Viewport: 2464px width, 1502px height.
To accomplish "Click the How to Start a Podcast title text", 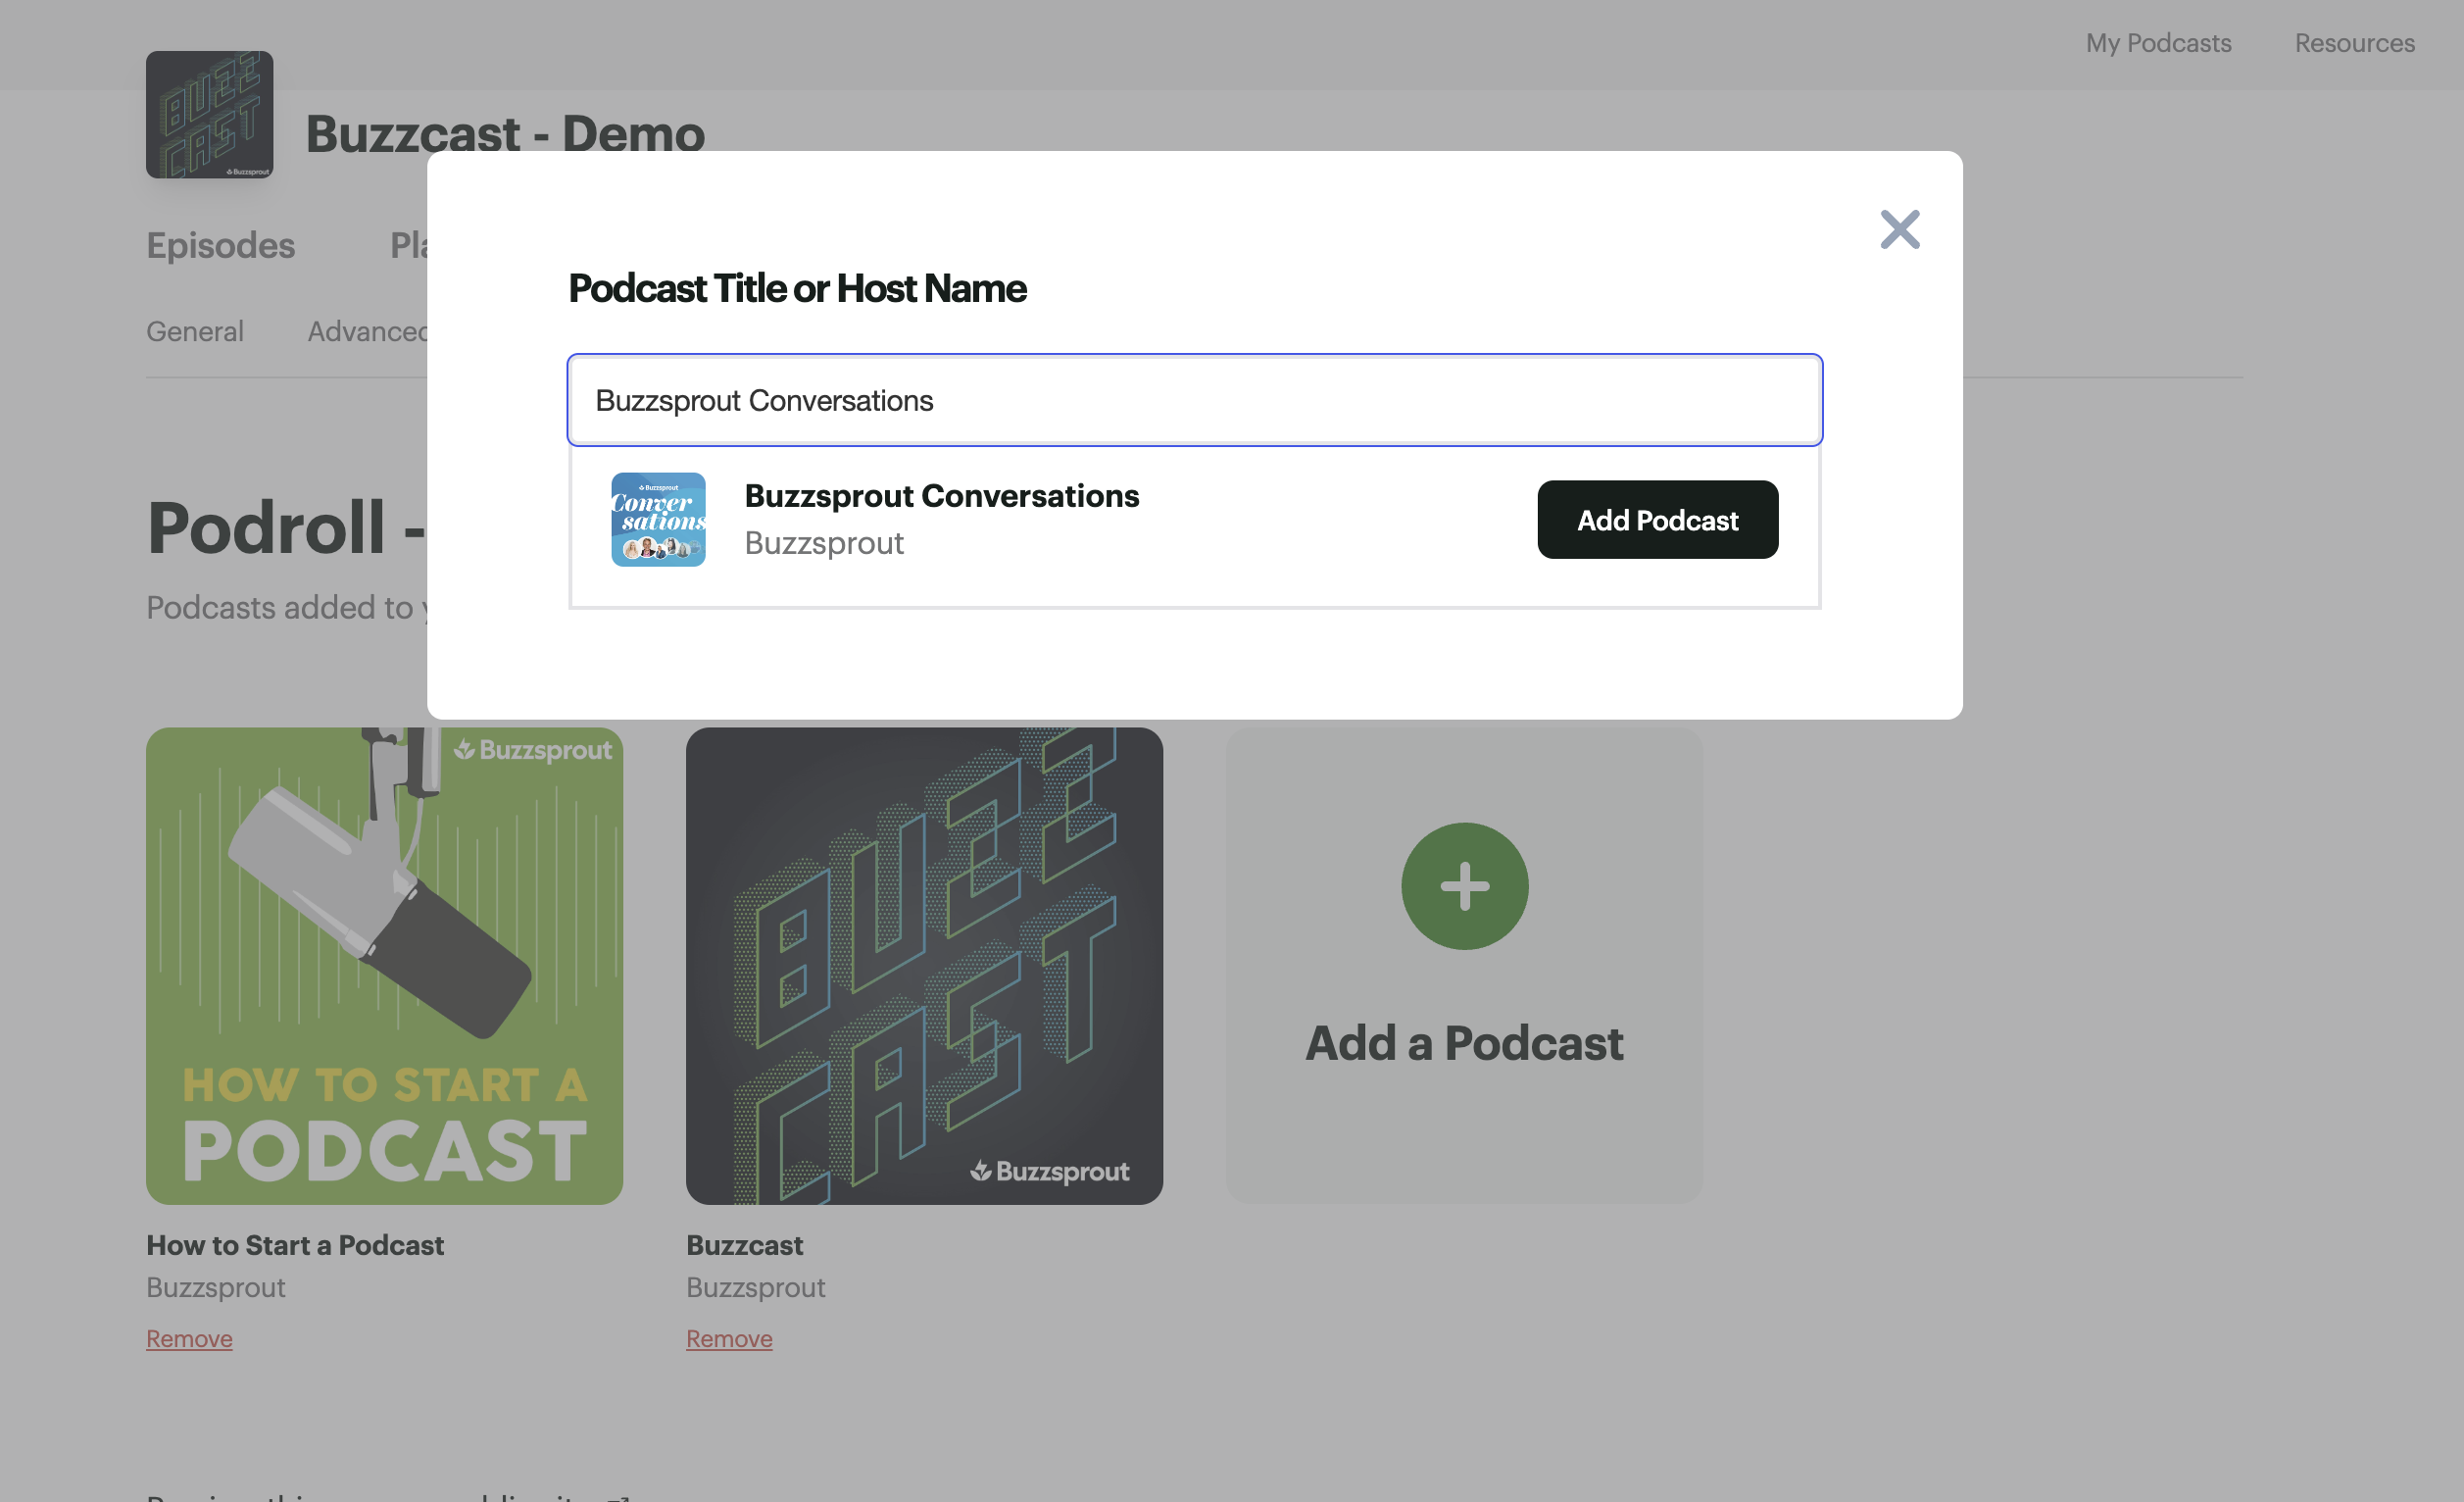I will point(295,1245).
